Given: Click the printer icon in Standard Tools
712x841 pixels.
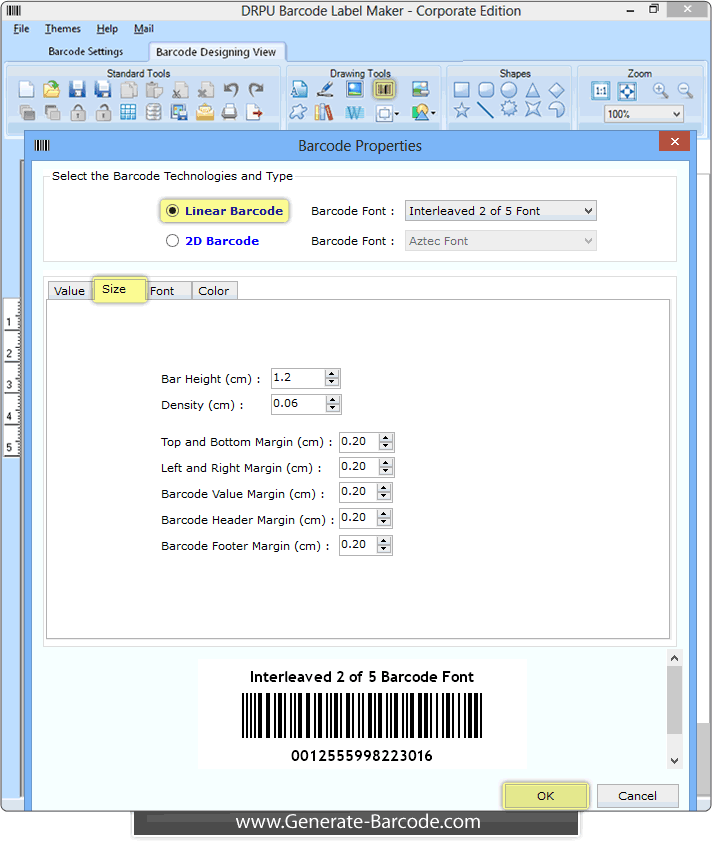Looking at the screenshot, I should click(x=230, y=113).
